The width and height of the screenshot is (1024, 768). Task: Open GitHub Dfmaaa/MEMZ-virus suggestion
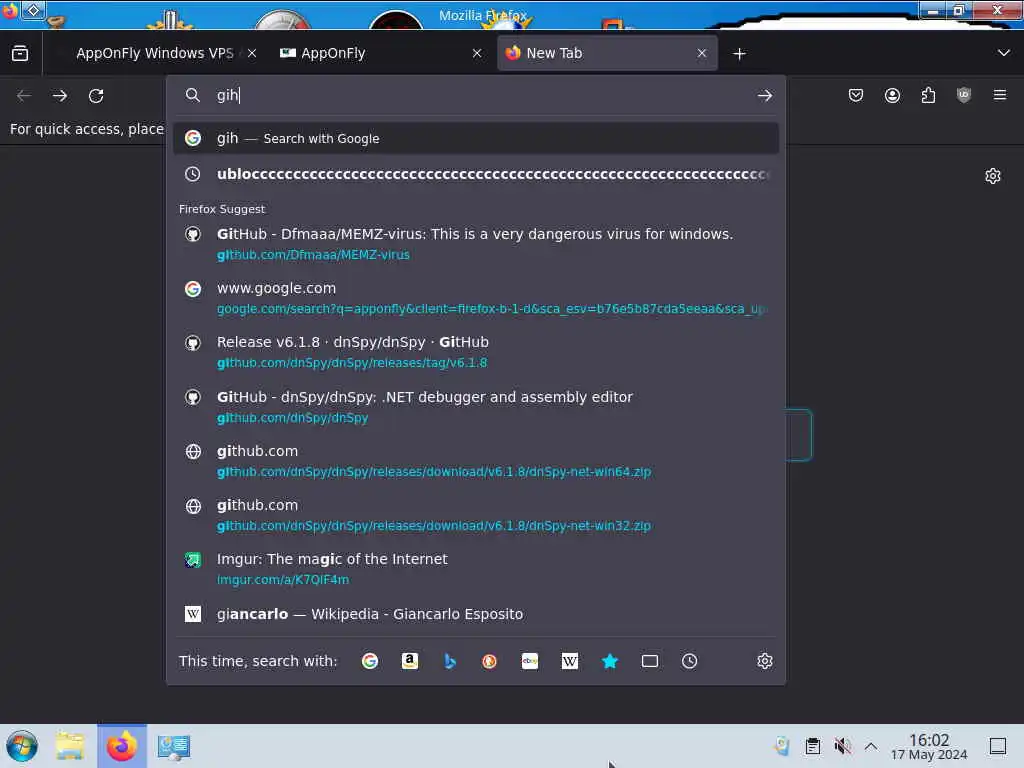pos(475,244)
